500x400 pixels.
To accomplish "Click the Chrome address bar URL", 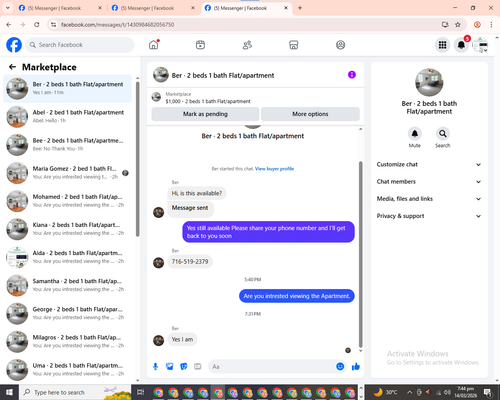I will (x=117, y=25).
